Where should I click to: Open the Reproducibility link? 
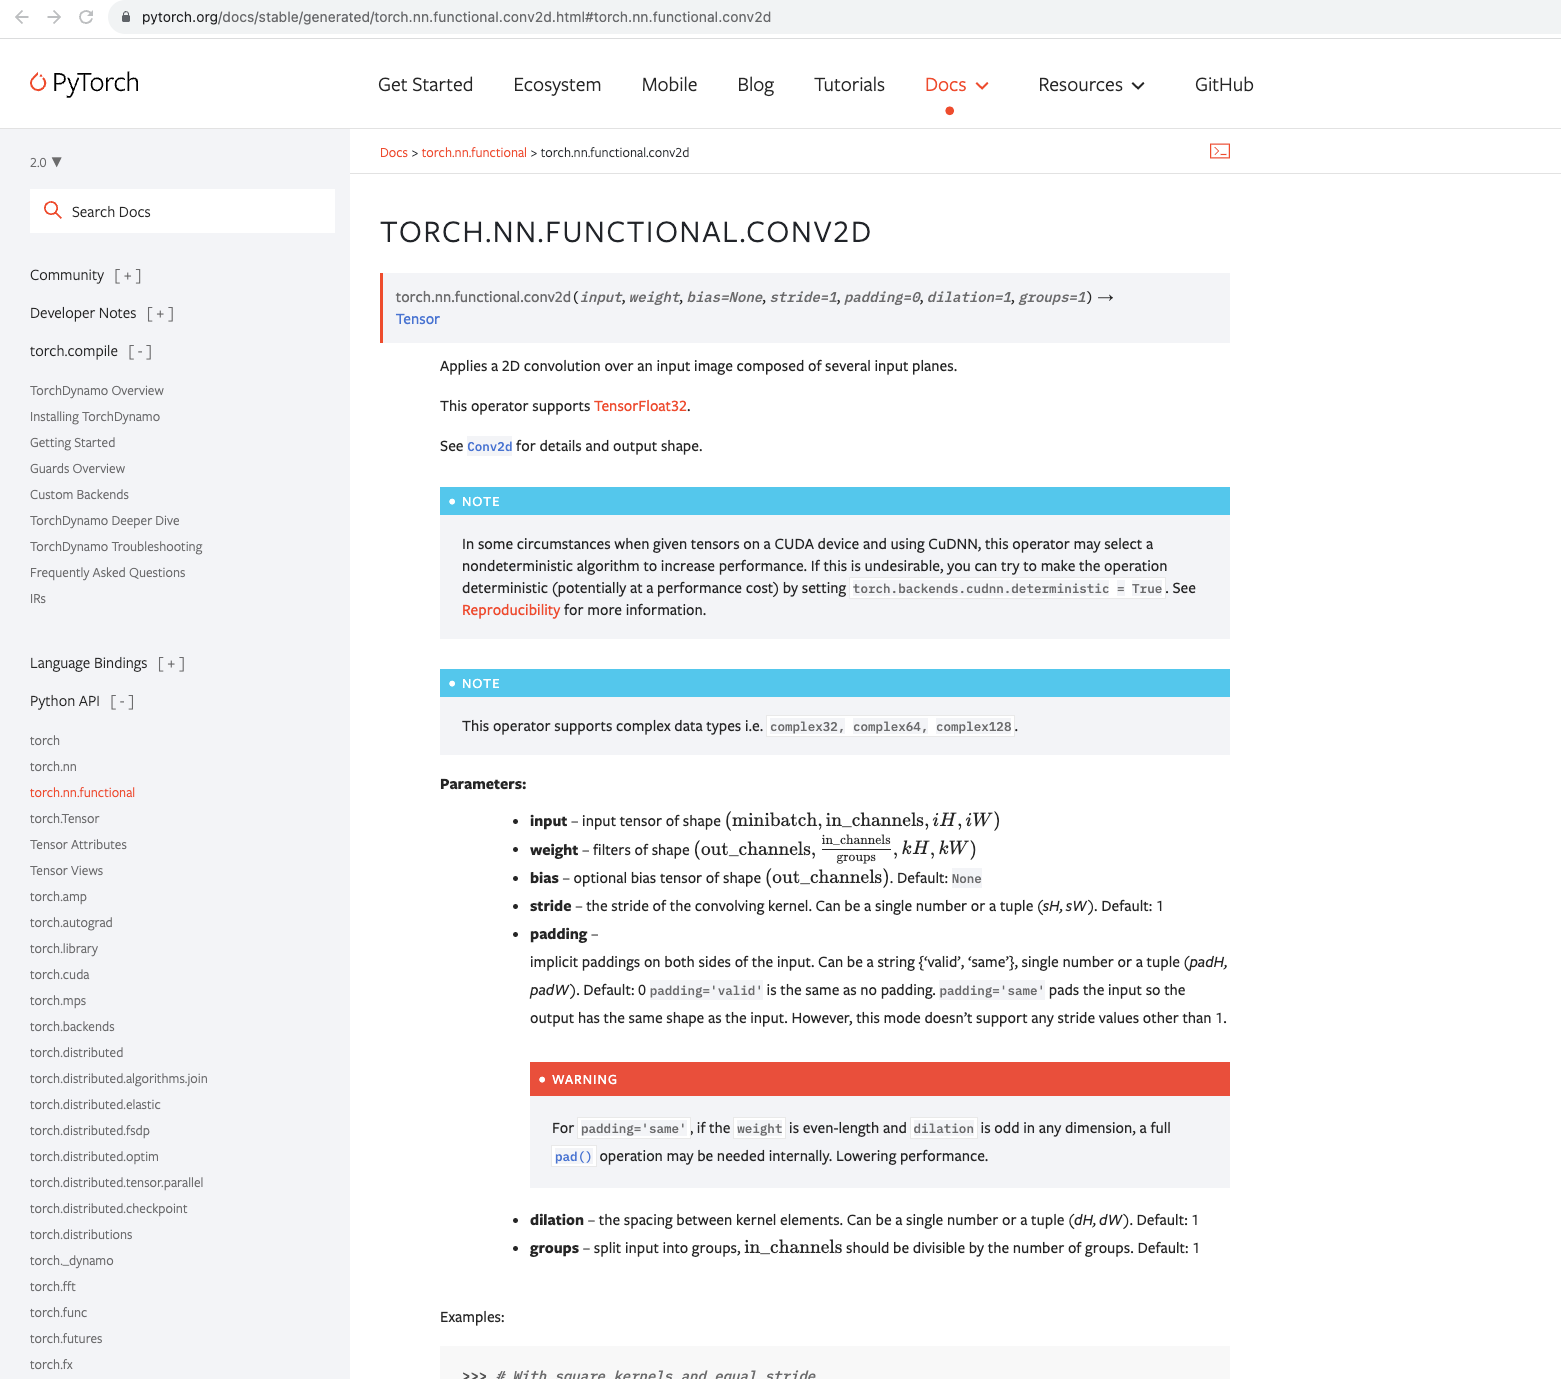[511, 610]
